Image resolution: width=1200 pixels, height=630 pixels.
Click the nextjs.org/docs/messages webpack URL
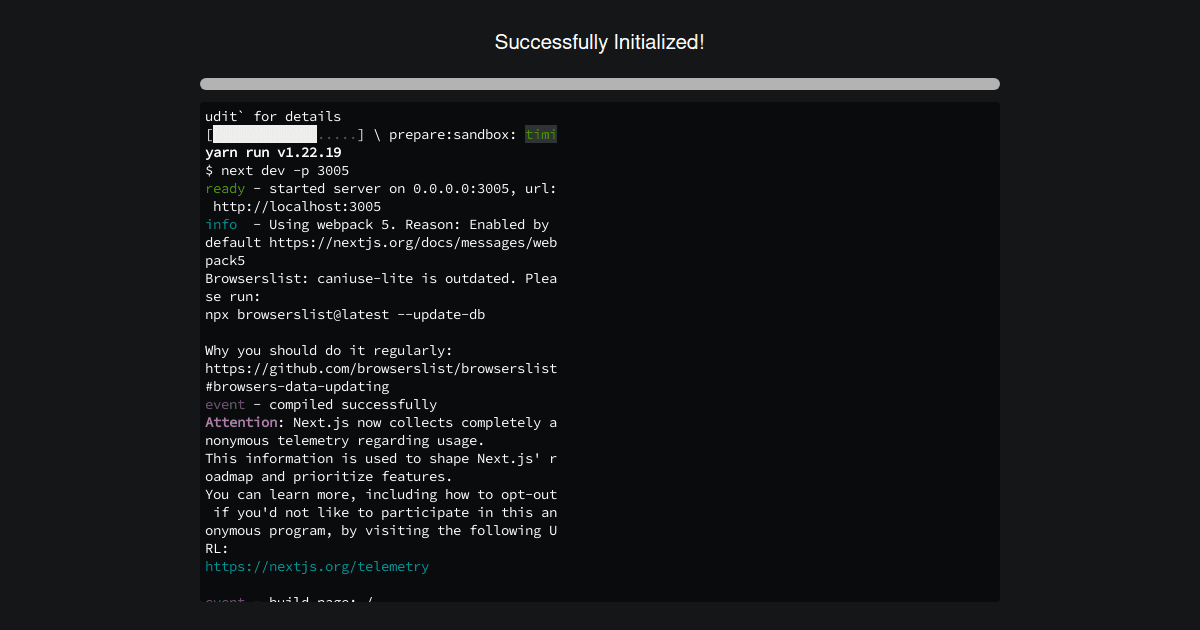pos(412,243)
